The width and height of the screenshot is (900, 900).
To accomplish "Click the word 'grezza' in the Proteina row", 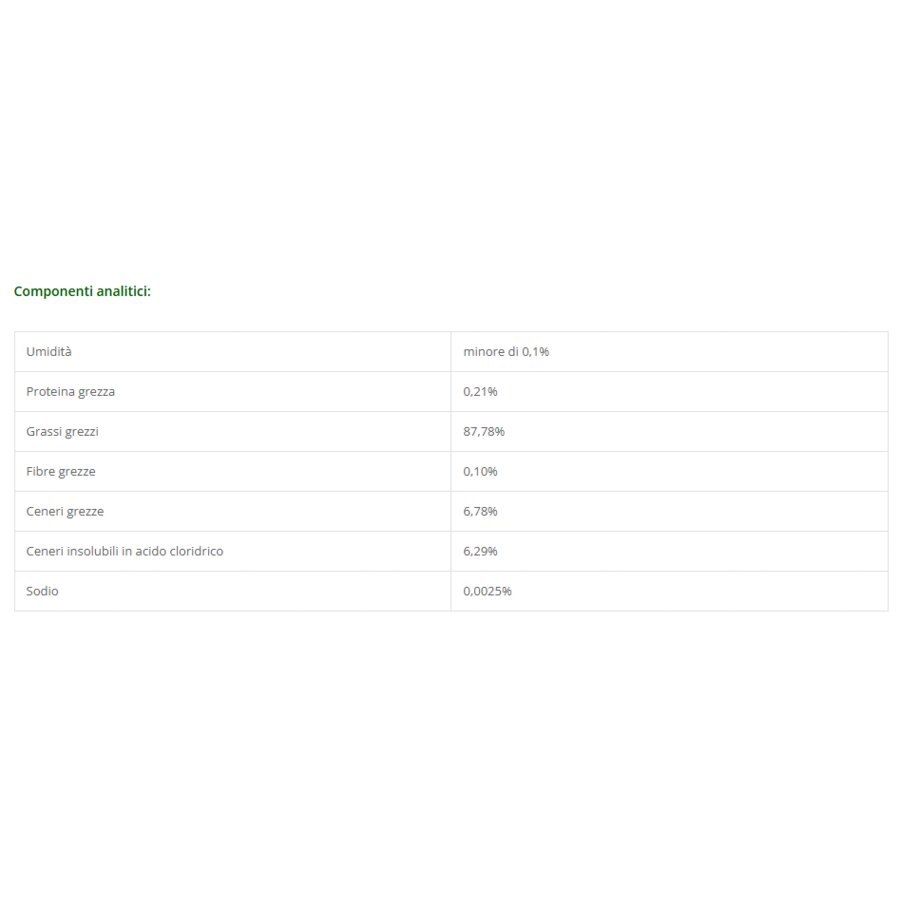I will 96,392.
